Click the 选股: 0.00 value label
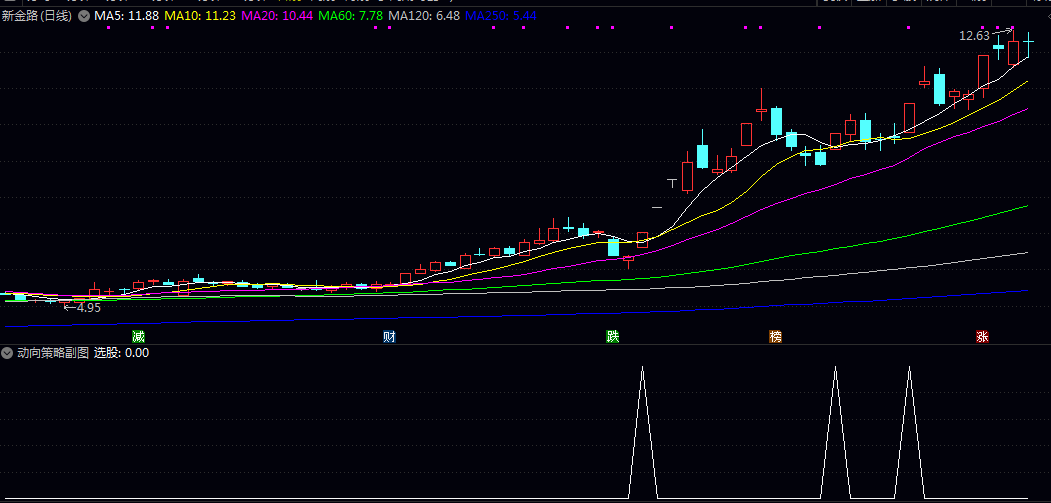 pyautogui.click(x=121, y=353)
